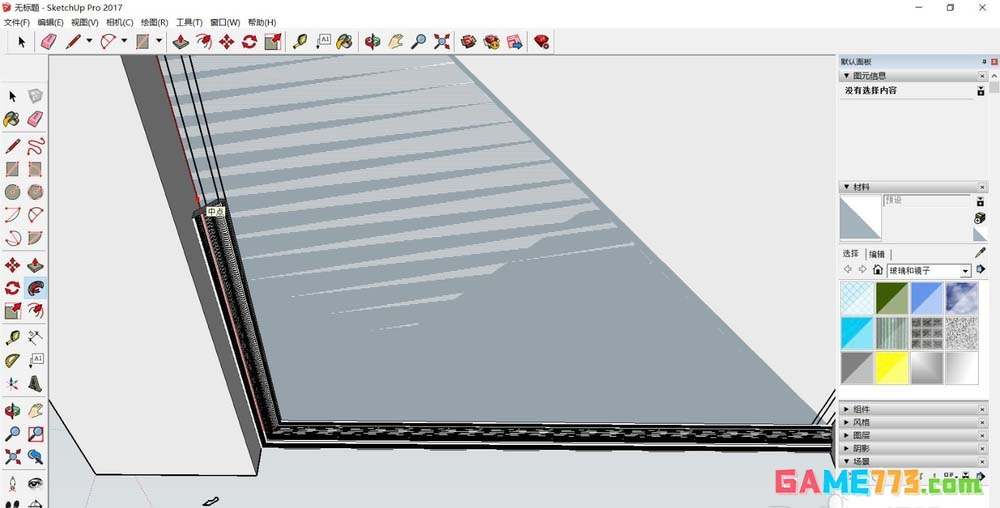Open the 绘图(R) menu
The height and width of the screenshot is (508, 1000).
pos(154,22)
